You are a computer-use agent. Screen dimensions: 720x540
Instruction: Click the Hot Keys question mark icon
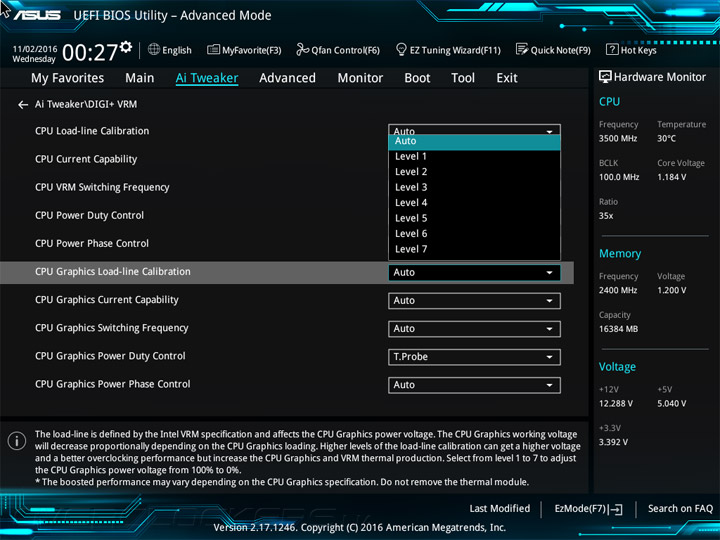[612, 49]
